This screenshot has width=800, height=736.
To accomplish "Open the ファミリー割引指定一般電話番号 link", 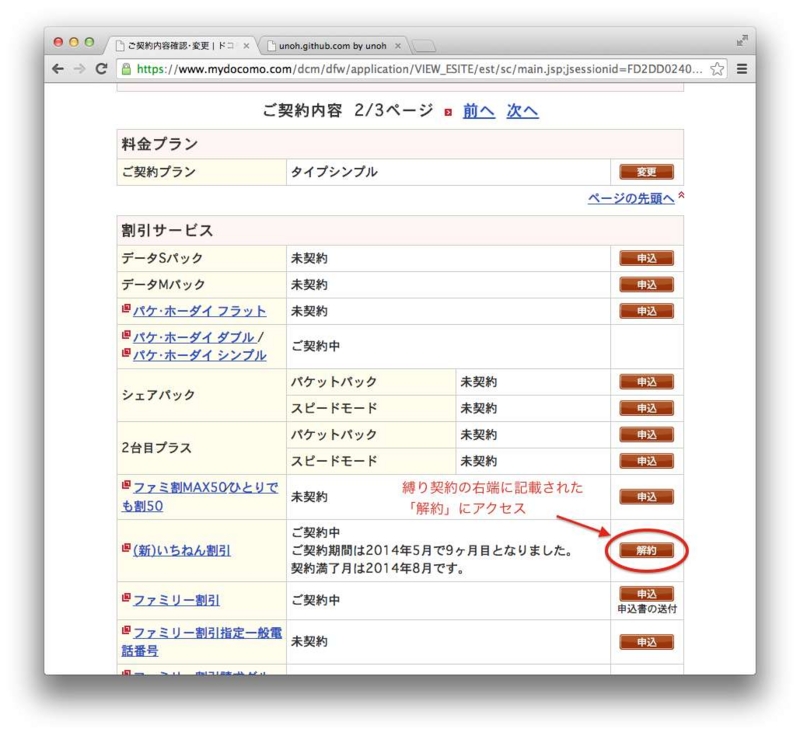I will 202,642.
